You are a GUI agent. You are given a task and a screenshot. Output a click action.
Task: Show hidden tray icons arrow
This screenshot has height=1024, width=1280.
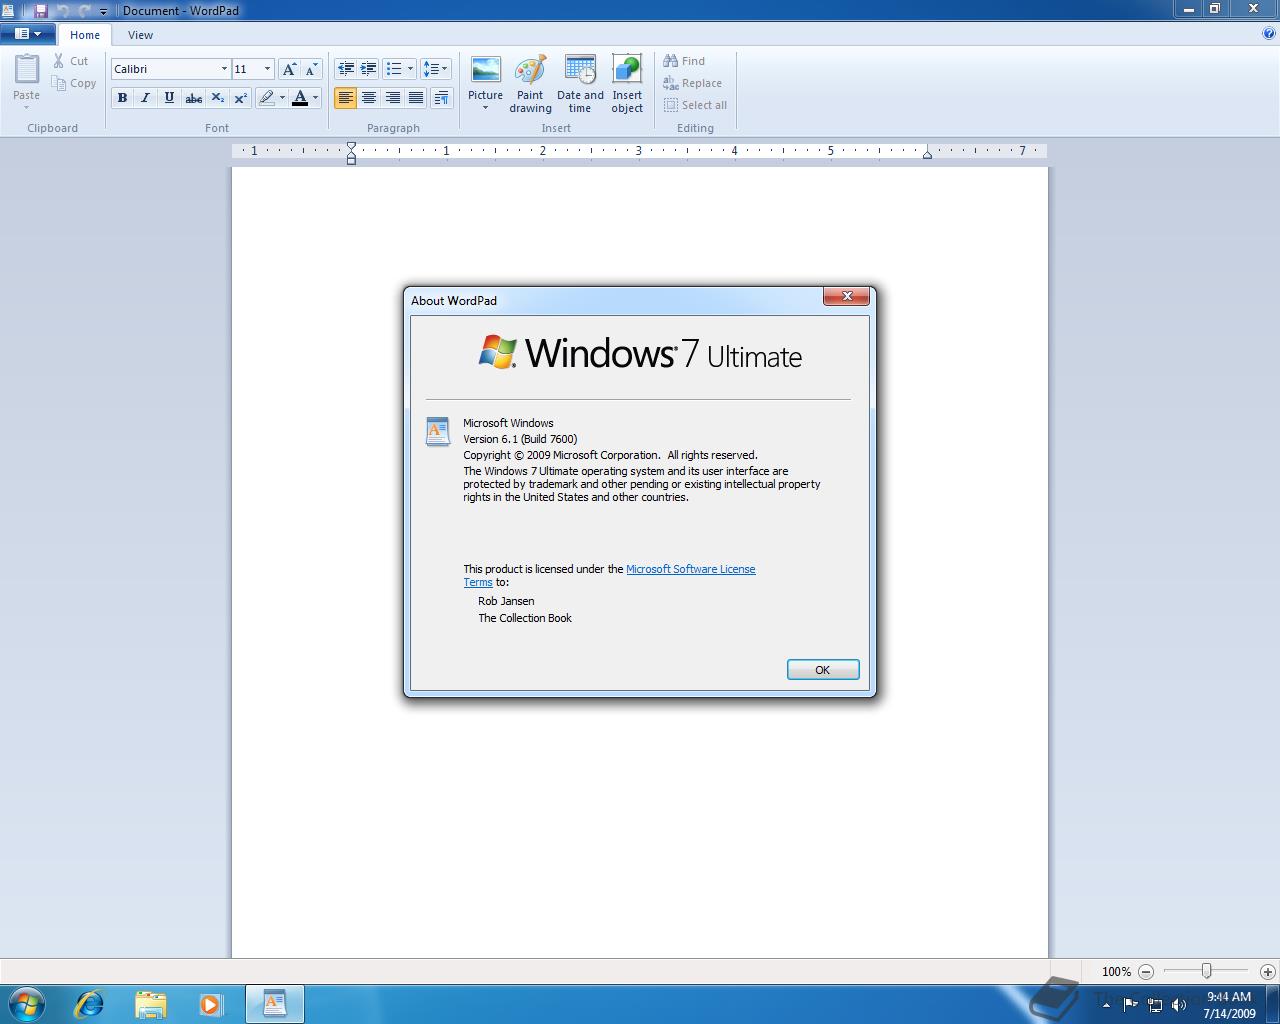(x=1106, y=1005)
